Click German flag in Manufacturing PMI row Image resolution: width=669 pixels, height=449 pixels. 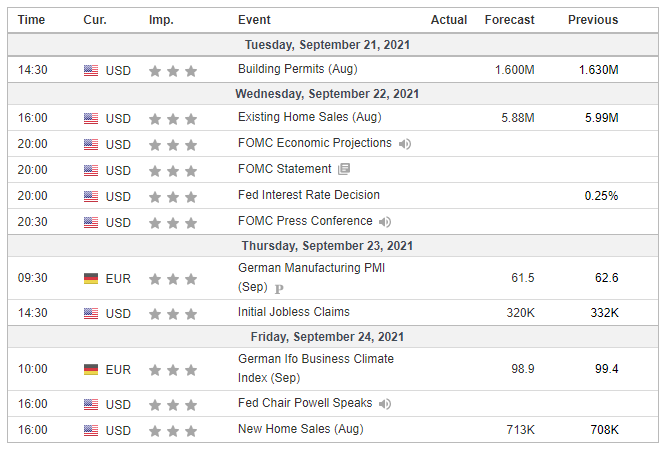[91, 279]
